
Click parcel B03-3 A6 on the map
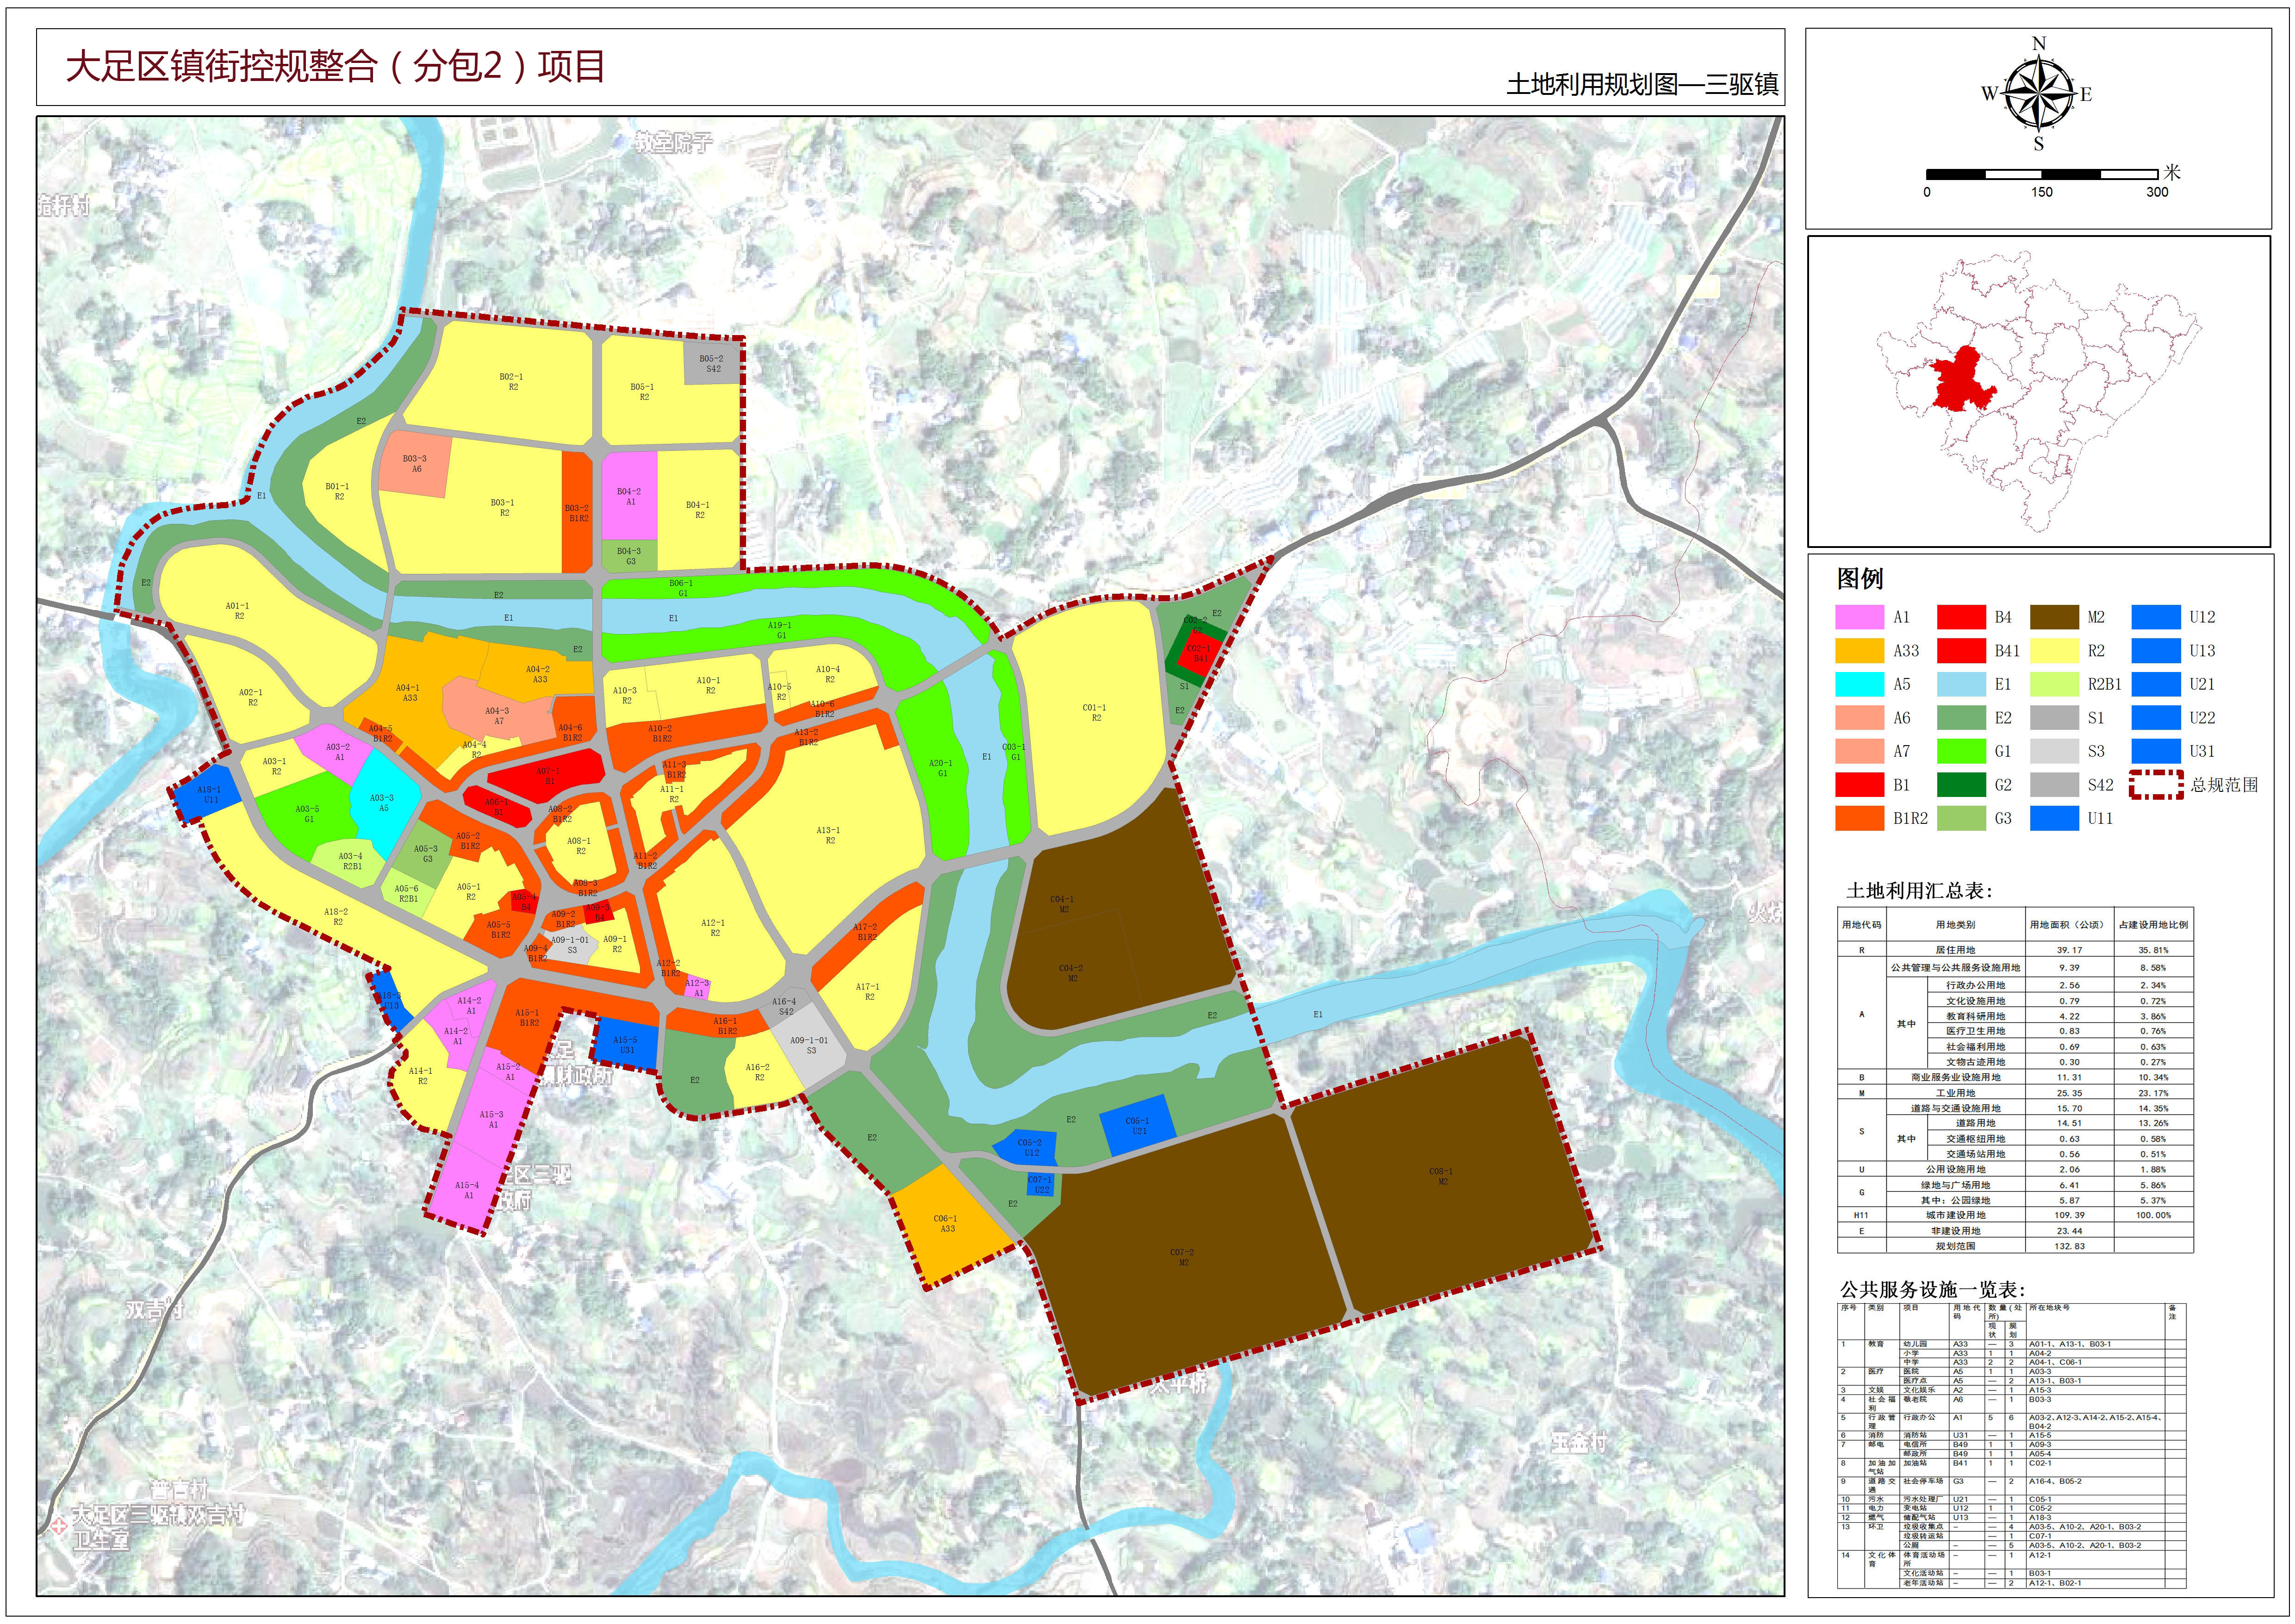[x=415, y=464]
